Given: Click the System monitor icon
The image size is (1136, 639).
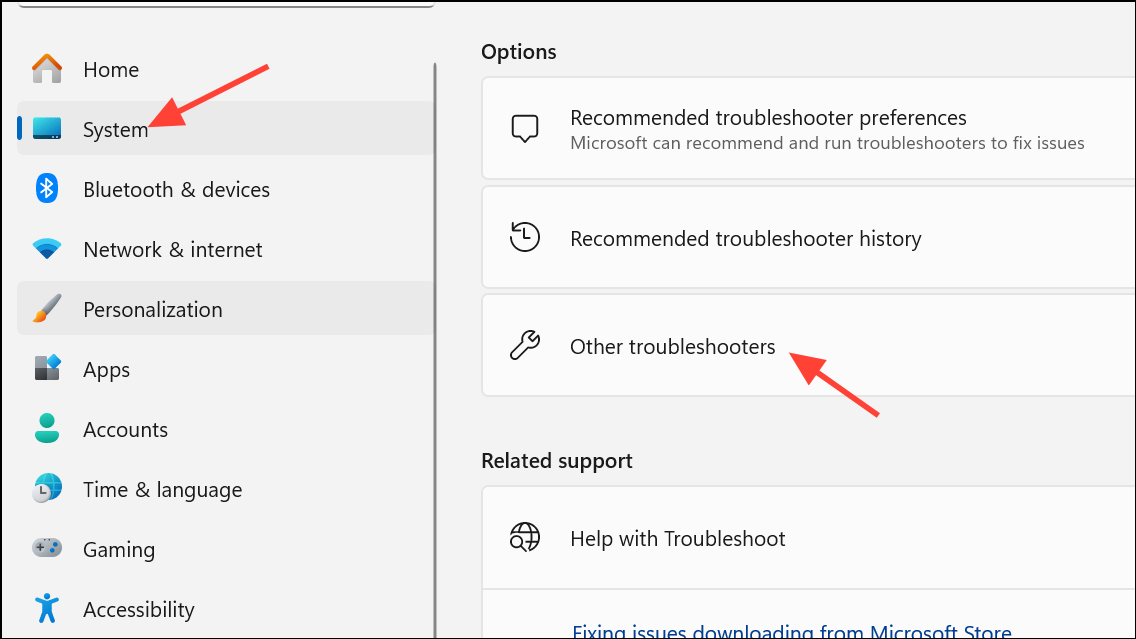Looking at the screenshot, I should [47, 129].
